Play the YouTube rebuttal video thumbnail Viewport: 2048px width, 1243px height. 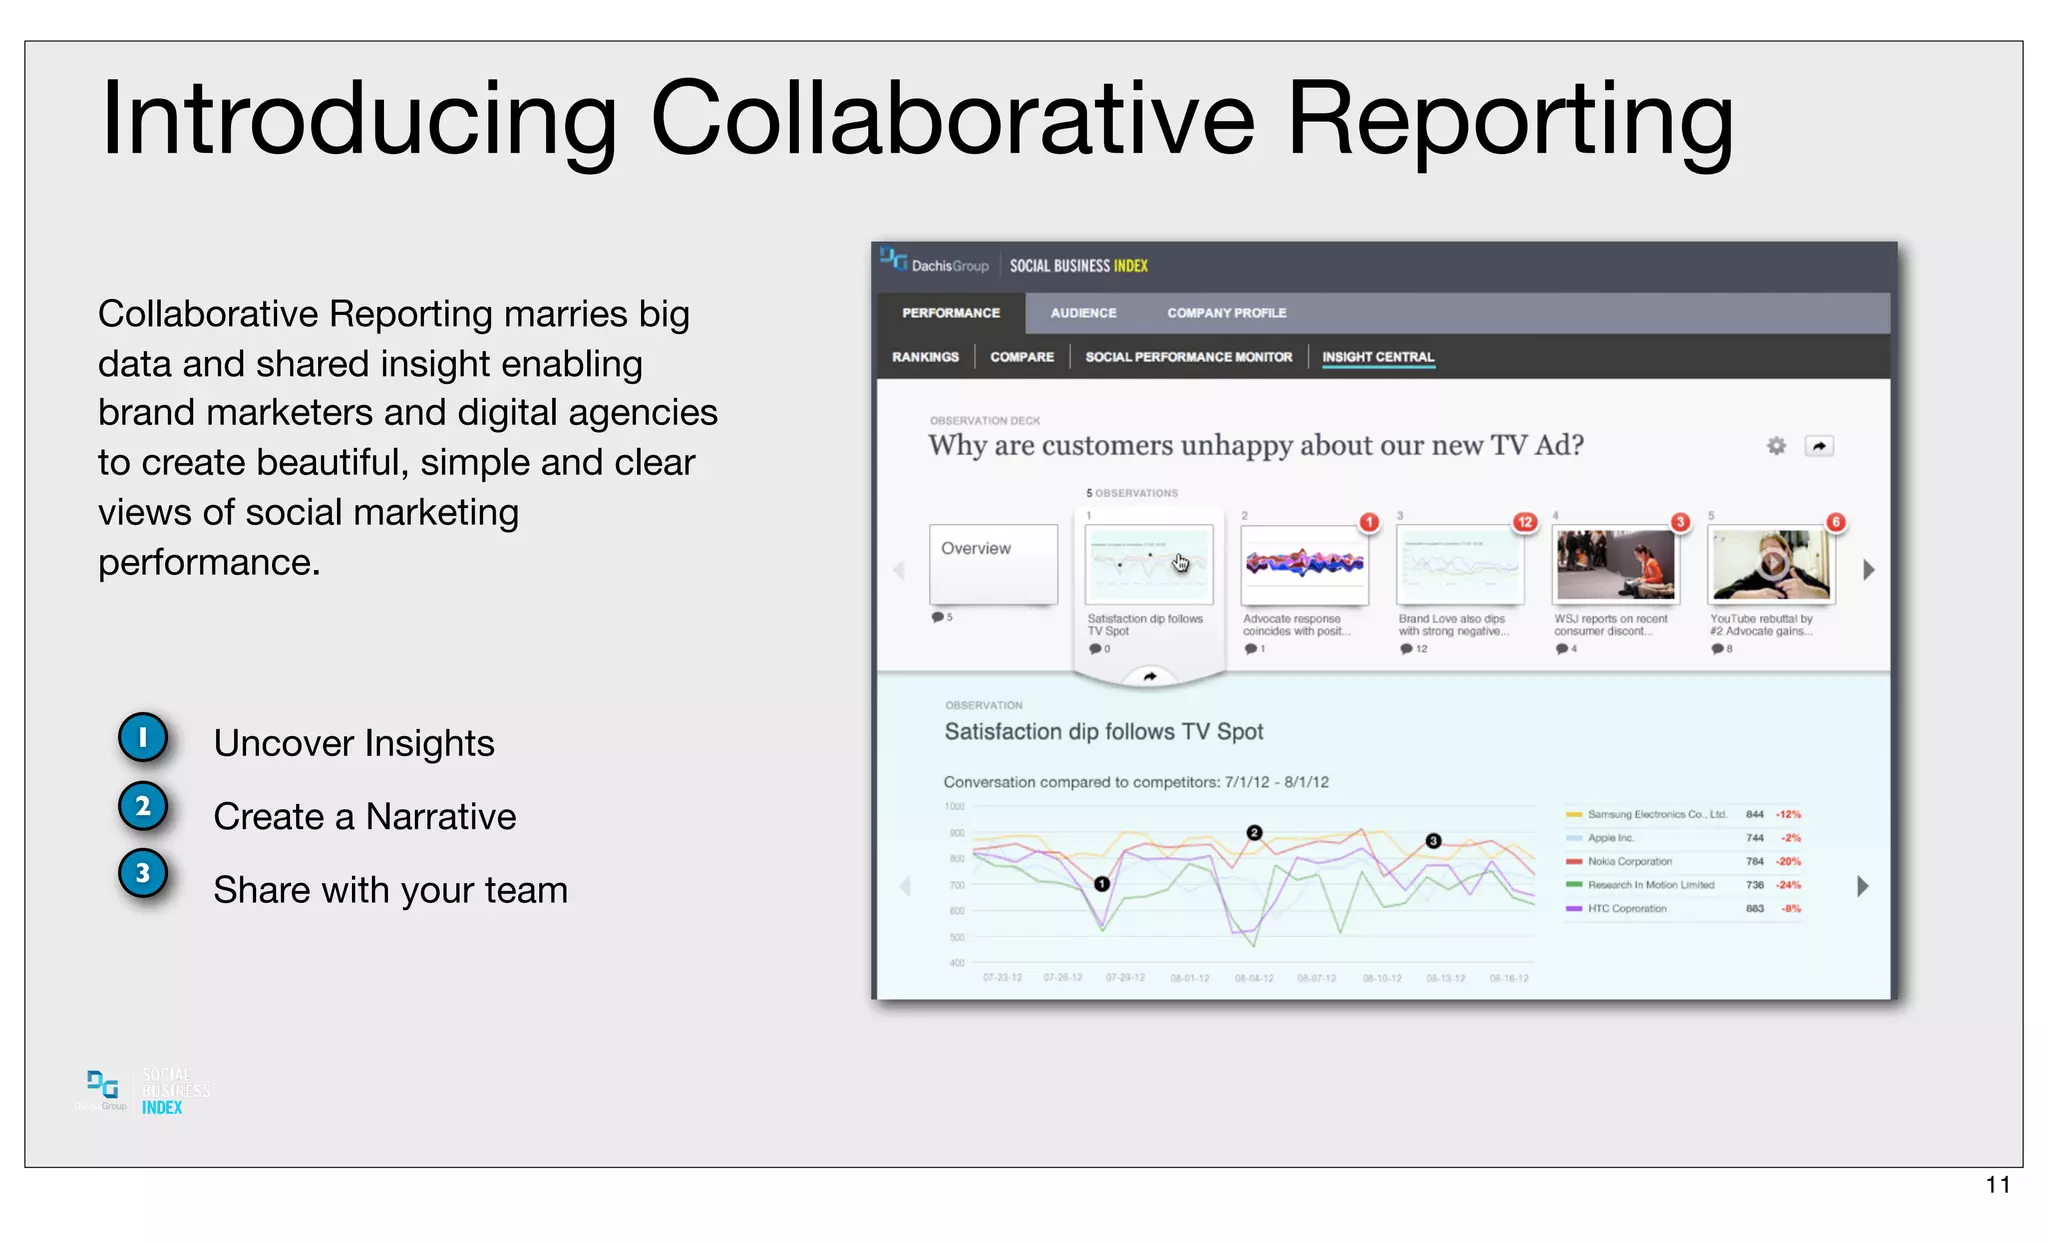pyautogui.click(x=1772, y=565)
